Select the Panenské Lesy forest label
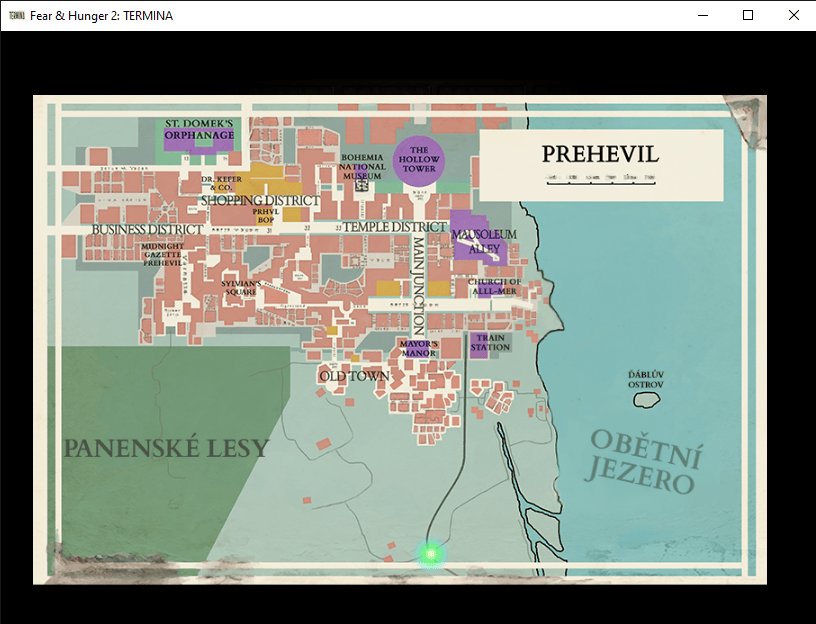Image resolution: width=816 pixels, height=624 pixels. coord(166,448)
